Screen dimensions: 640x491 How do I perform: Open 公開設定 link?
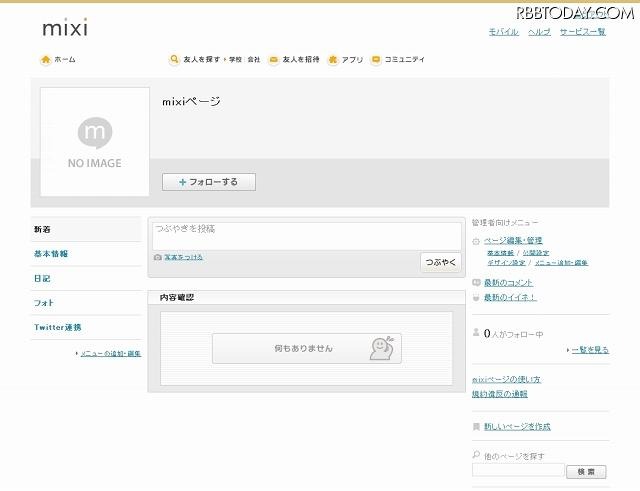tap(536, 253)
